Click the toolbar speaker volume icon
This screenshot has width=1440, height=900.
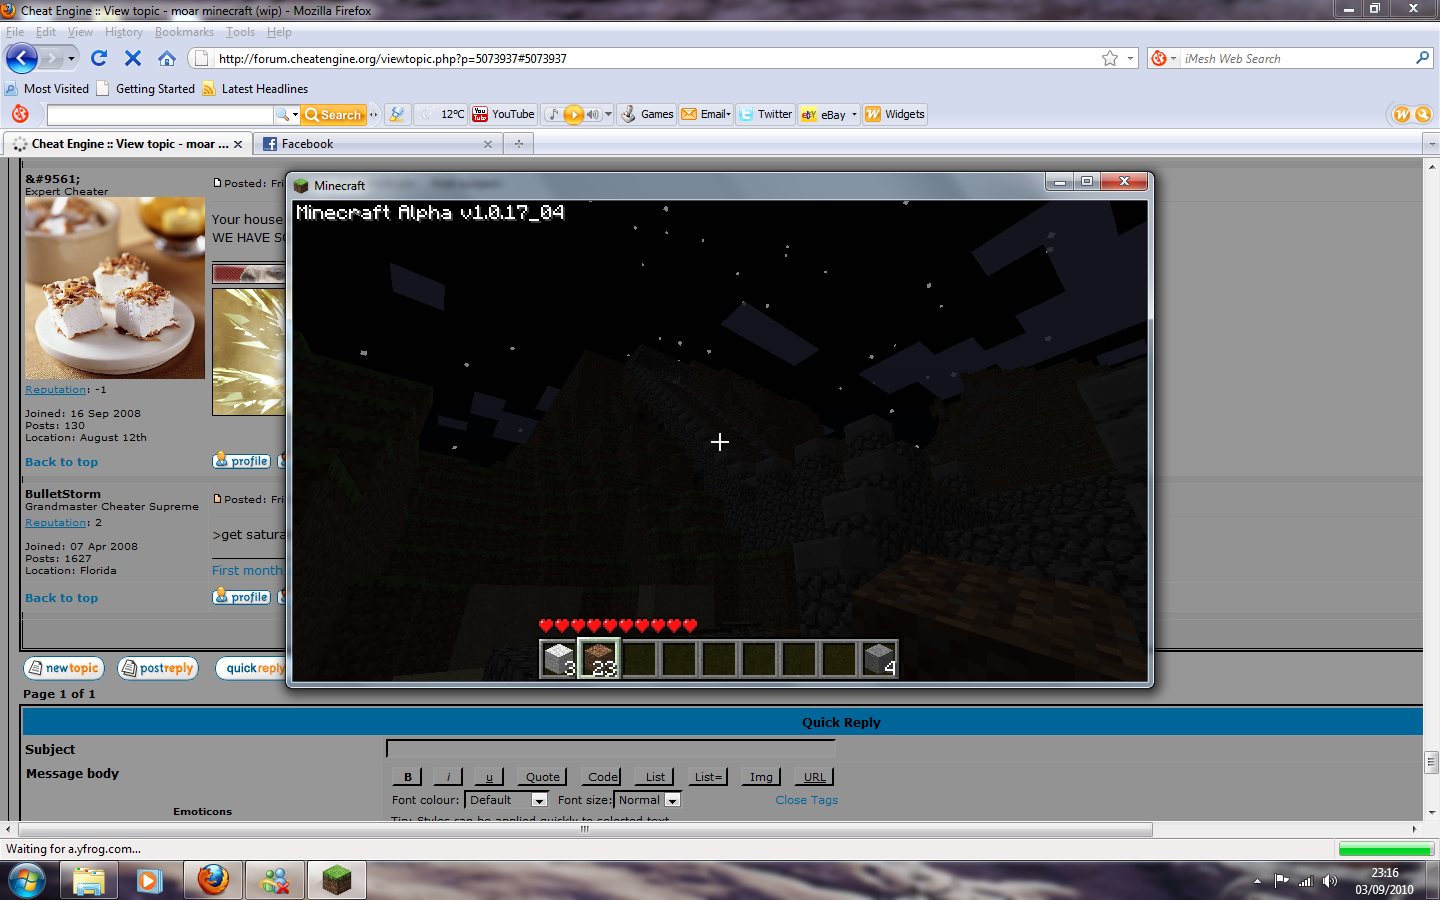coord(592,114)
